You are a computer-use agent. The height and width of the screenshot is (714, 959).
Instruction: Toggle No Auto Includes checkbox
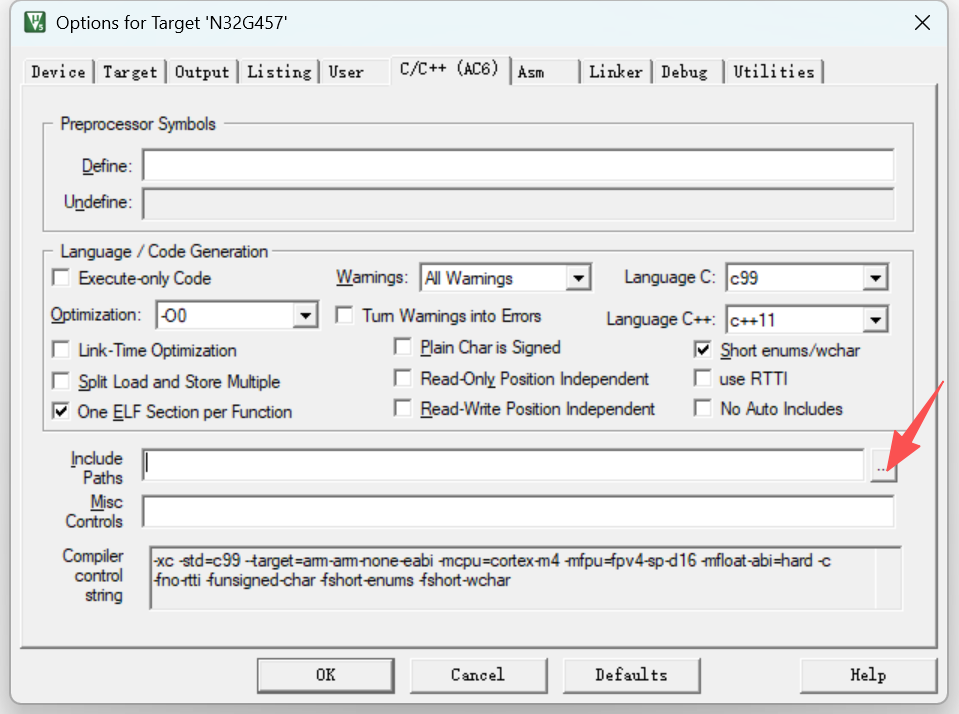[703, 408]
